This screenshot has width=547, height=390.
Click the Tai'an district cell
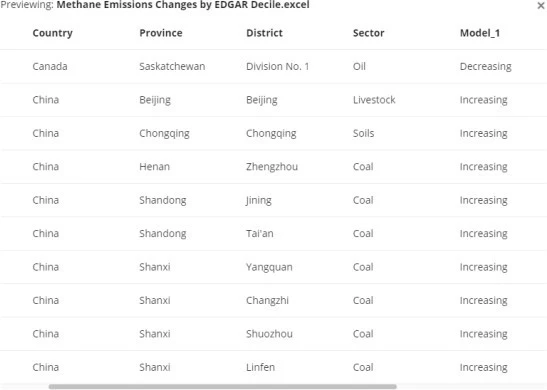[x=260, y=233]
